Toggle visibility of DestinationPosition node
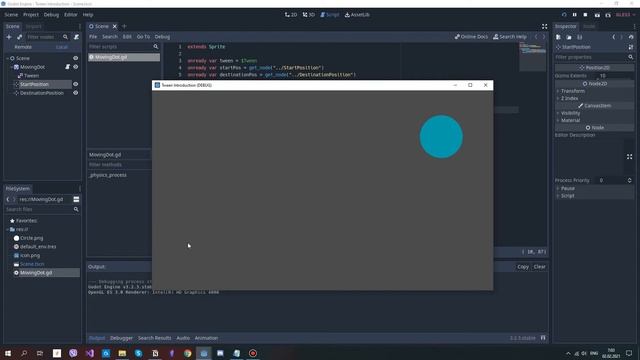The image size is (640, 360). 76,93
